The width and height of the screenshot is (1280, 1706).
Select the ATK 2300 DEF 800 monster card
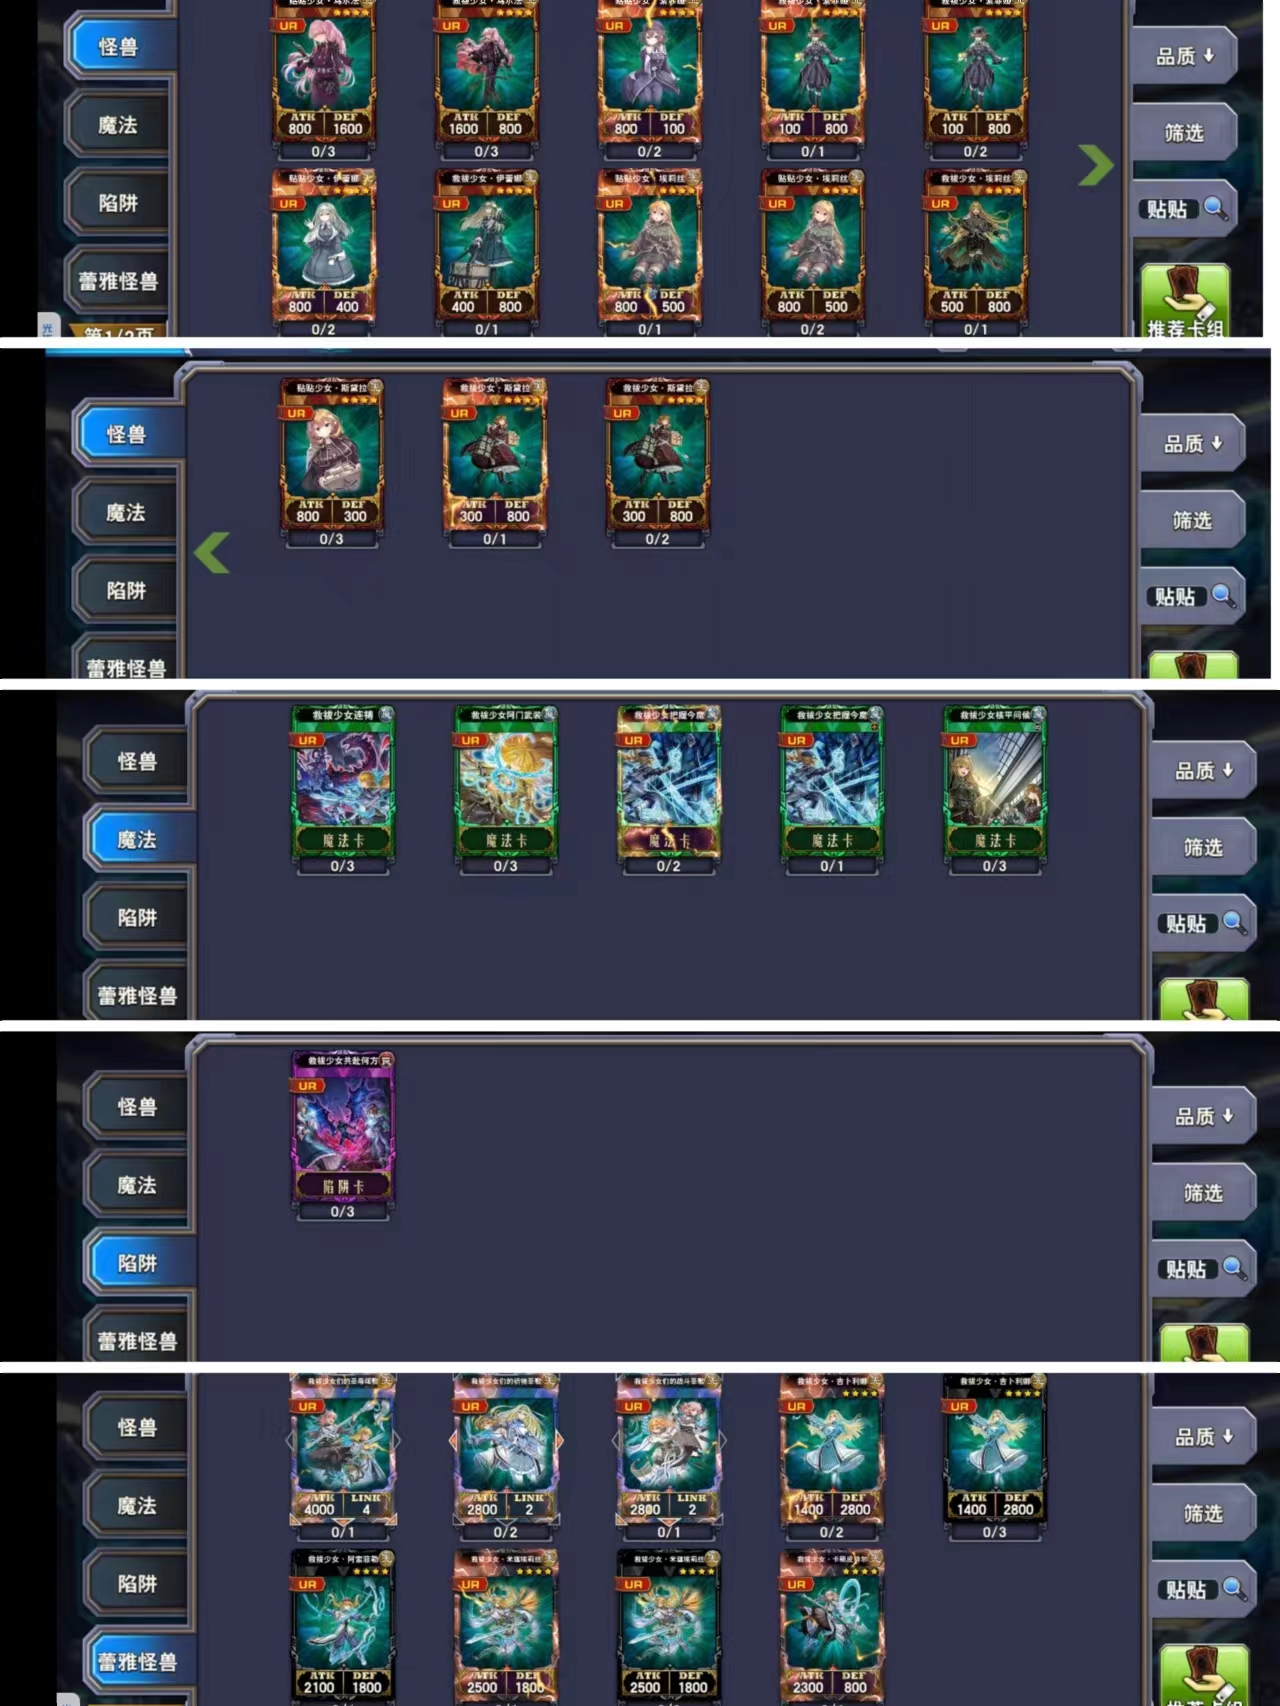832,1626
